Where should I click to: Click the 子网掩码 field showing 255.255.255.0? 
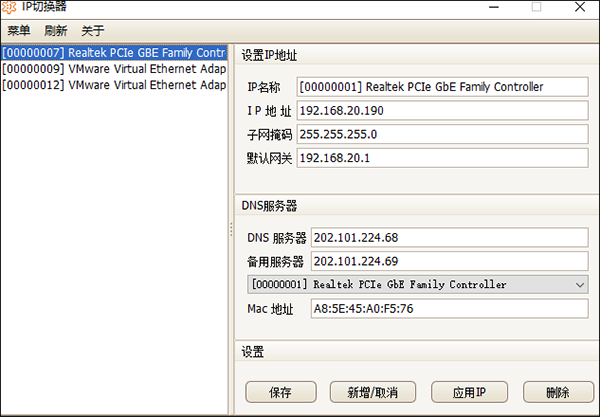[x=440, y=134]
